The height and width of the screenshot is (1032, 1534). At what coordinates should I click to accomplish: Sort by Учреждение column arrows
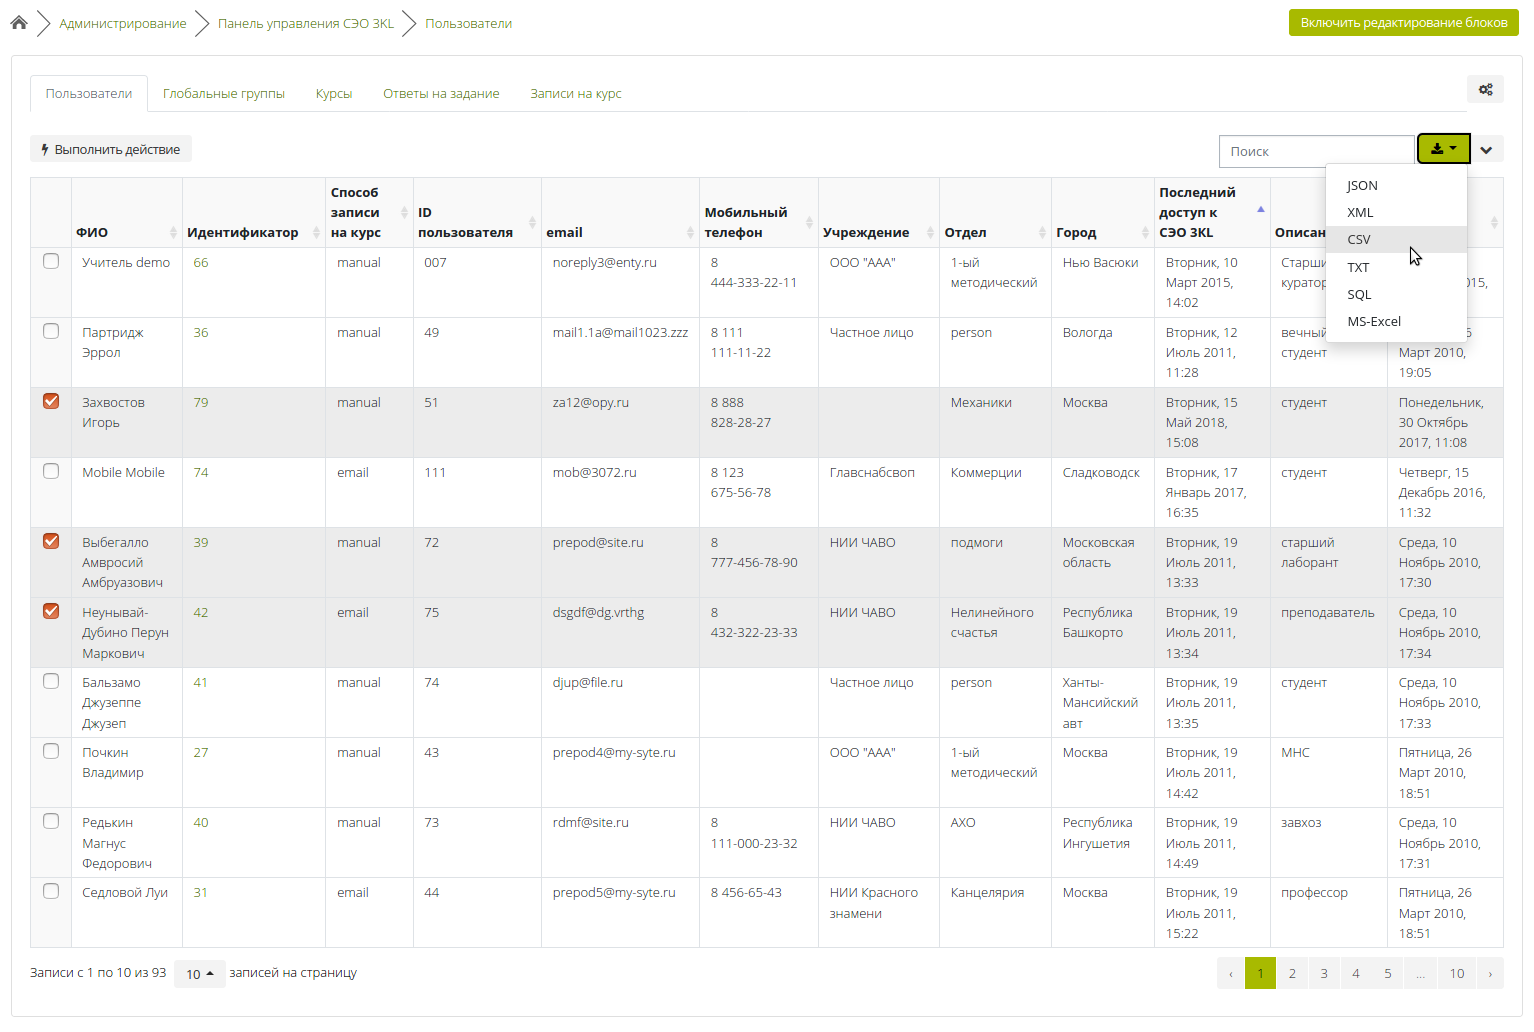click(930, 232)
